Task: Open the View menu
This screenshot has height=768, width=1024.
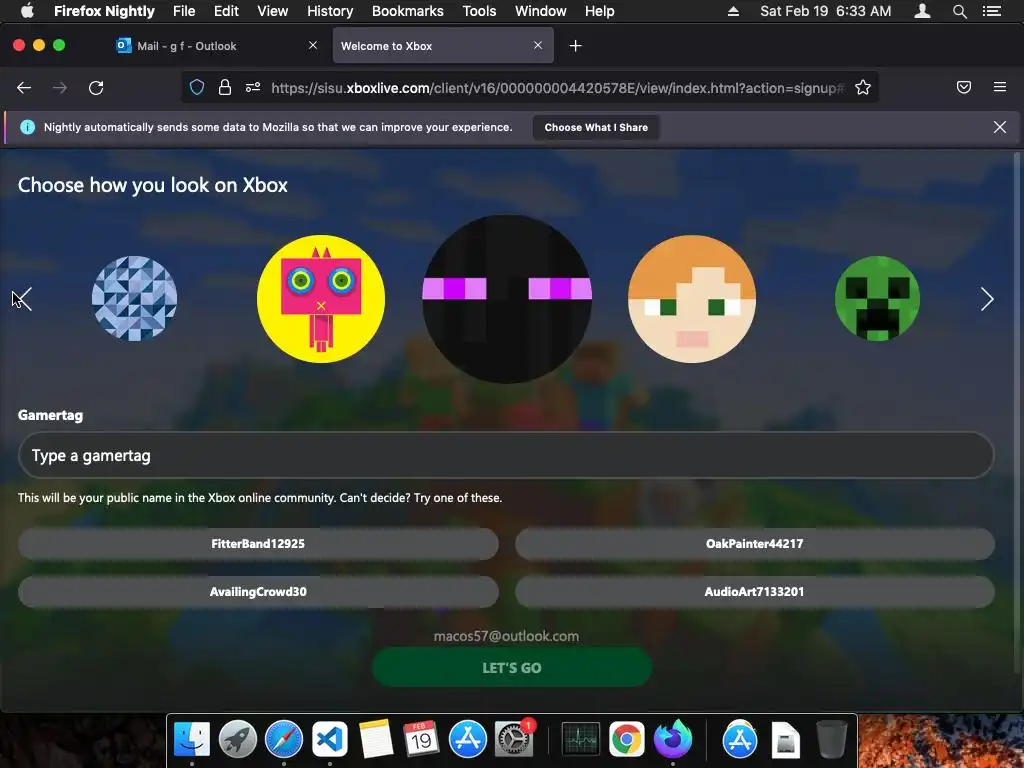Action: [272, 11]
